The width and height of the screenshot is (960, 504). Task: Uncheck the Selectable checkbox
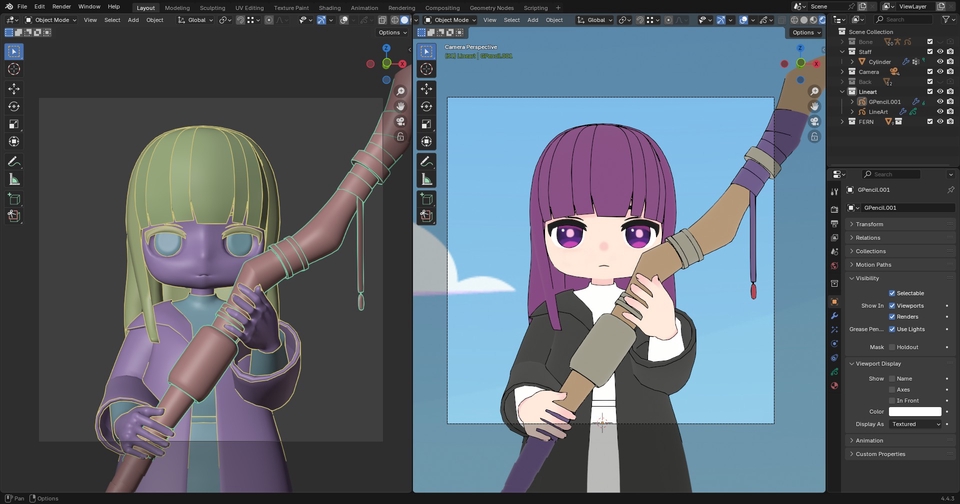[x=892, y=293]
